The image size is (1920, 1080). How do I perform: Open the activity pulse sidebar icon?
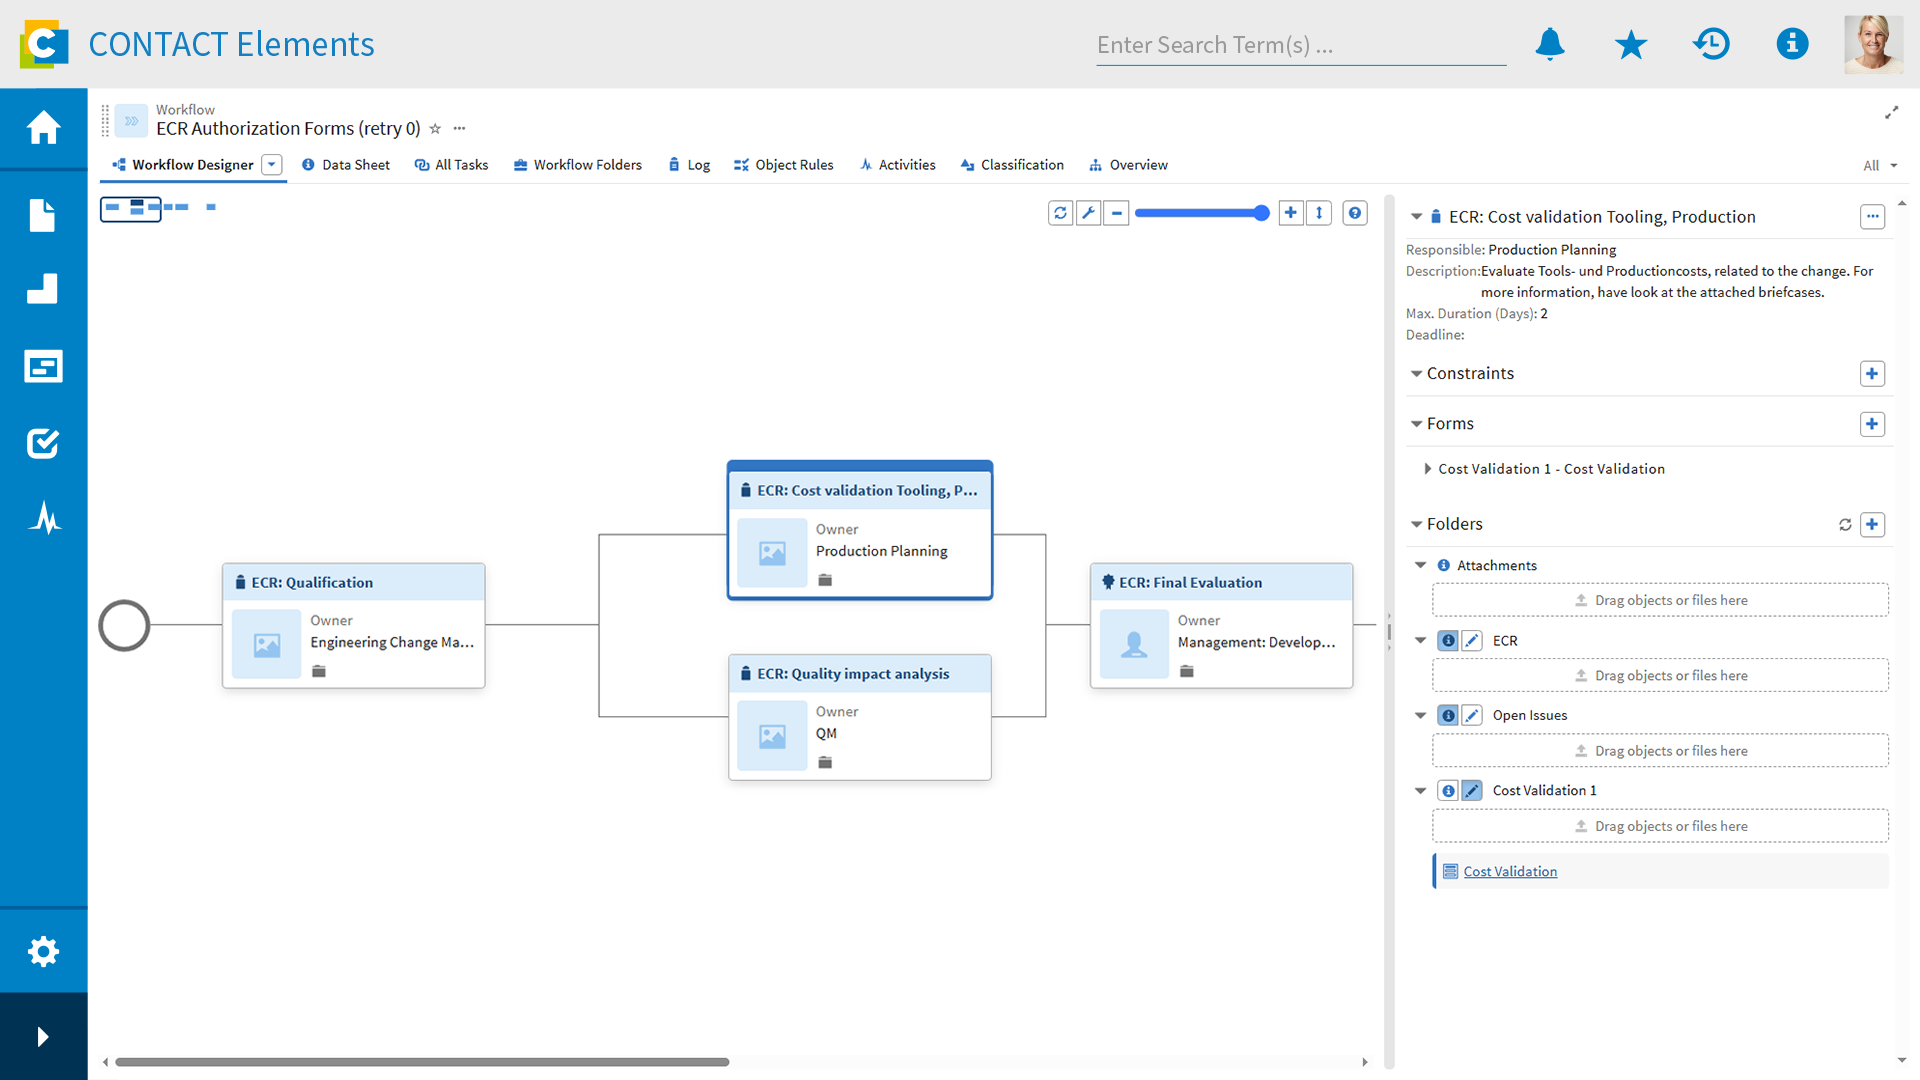coord(43,518)
